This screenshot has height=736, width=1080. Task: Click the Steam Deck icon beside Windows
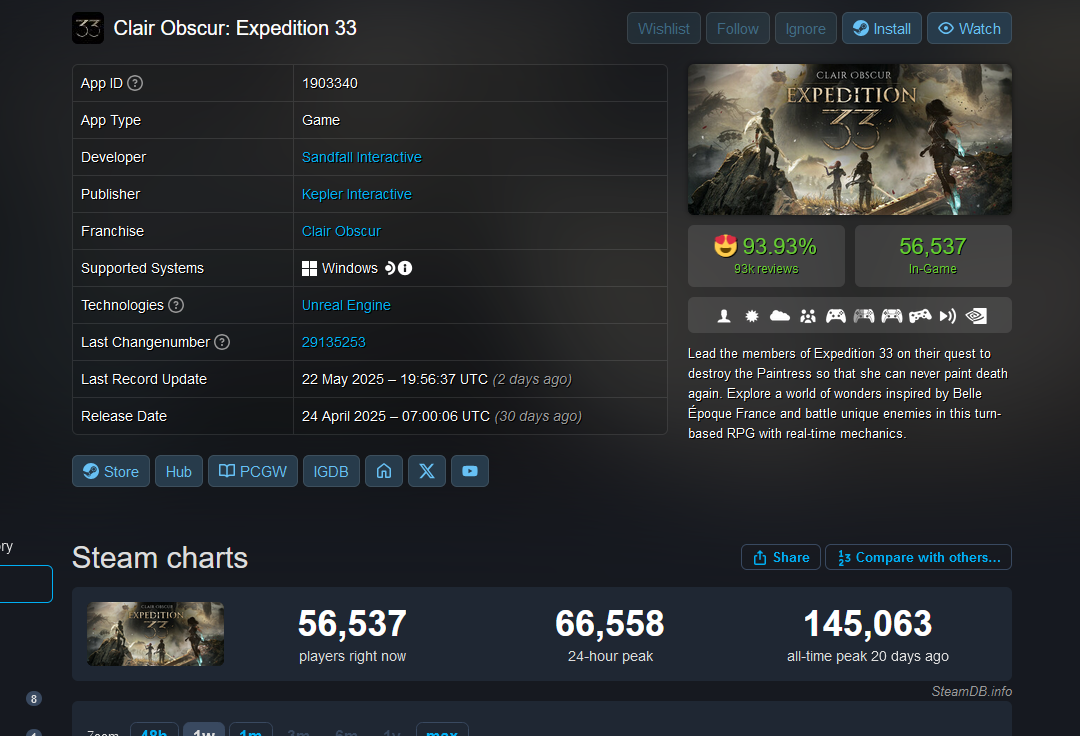point(390,268)
